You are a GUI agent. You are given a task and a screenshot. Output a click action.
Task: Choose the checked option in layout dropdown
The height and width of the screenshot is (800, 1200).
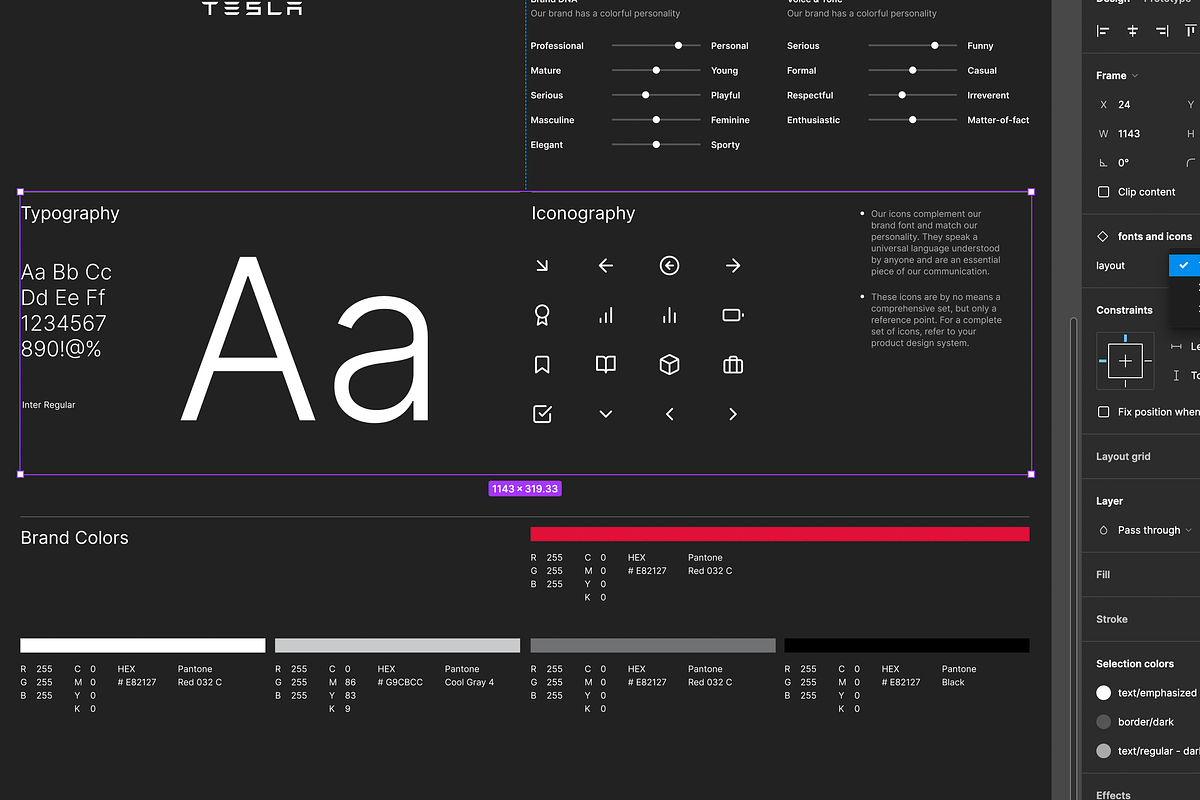pos(1184,265)
